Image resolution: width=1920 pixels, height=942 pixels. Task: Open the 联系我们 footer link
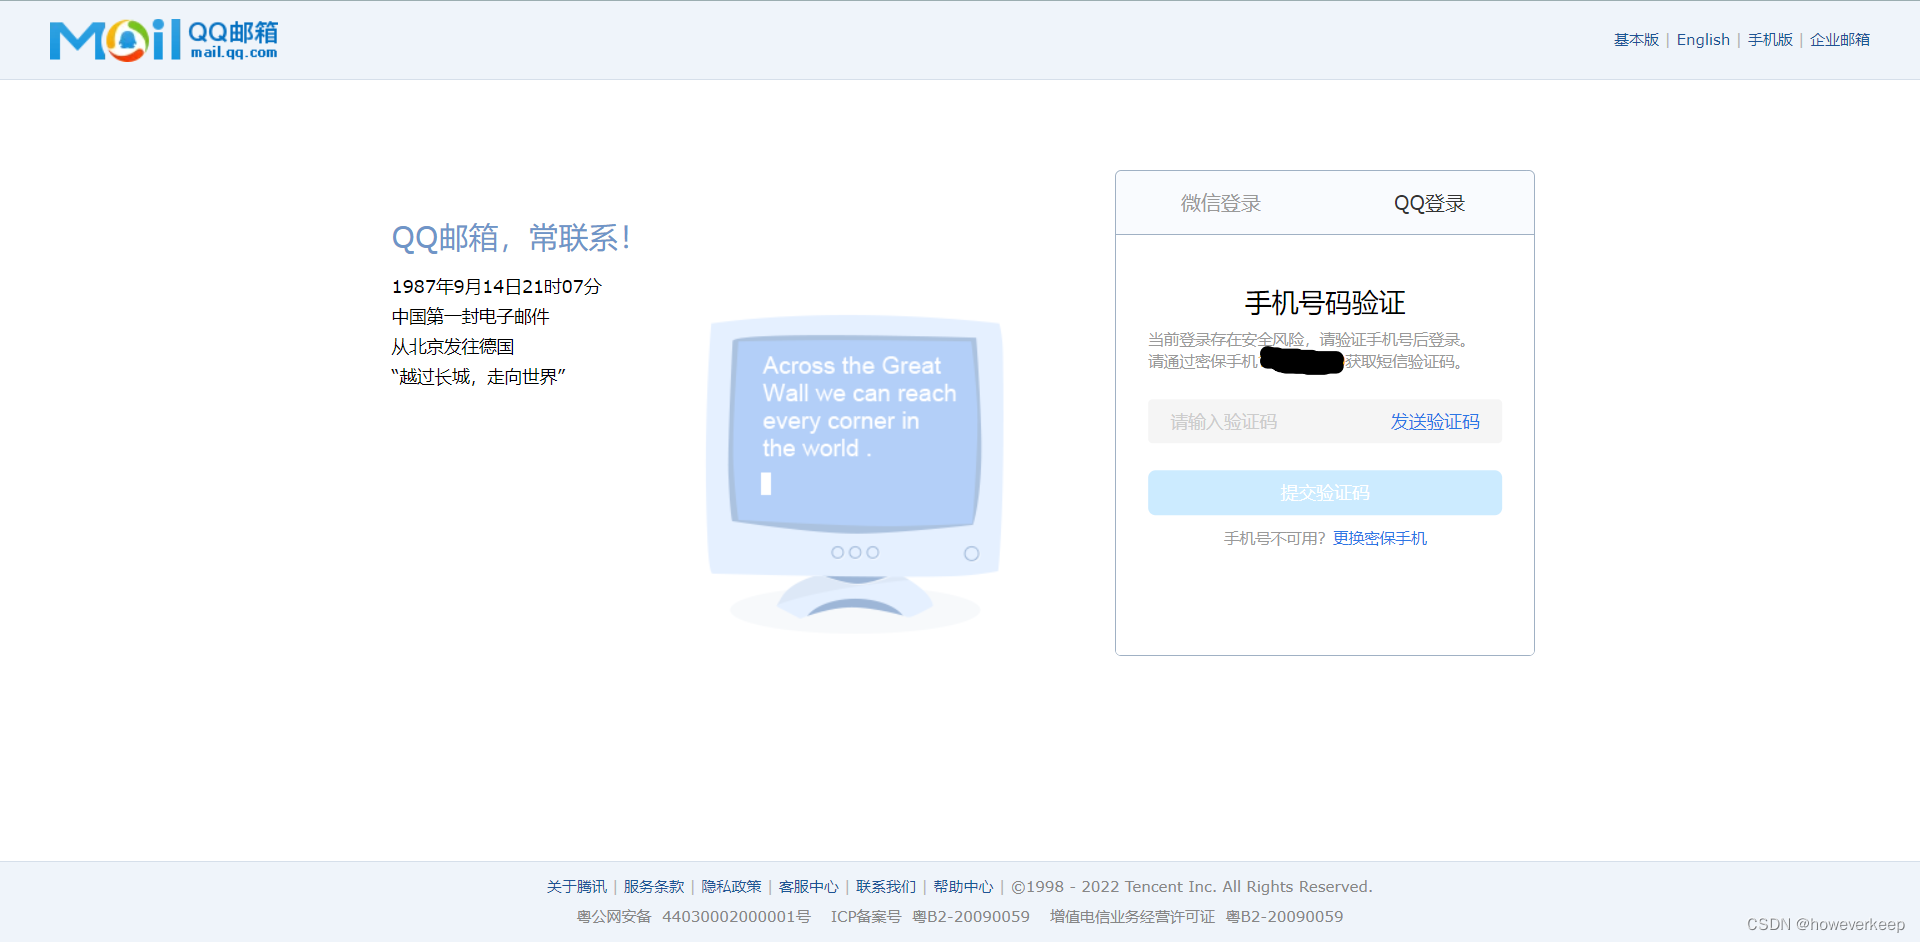click(886, 887)
